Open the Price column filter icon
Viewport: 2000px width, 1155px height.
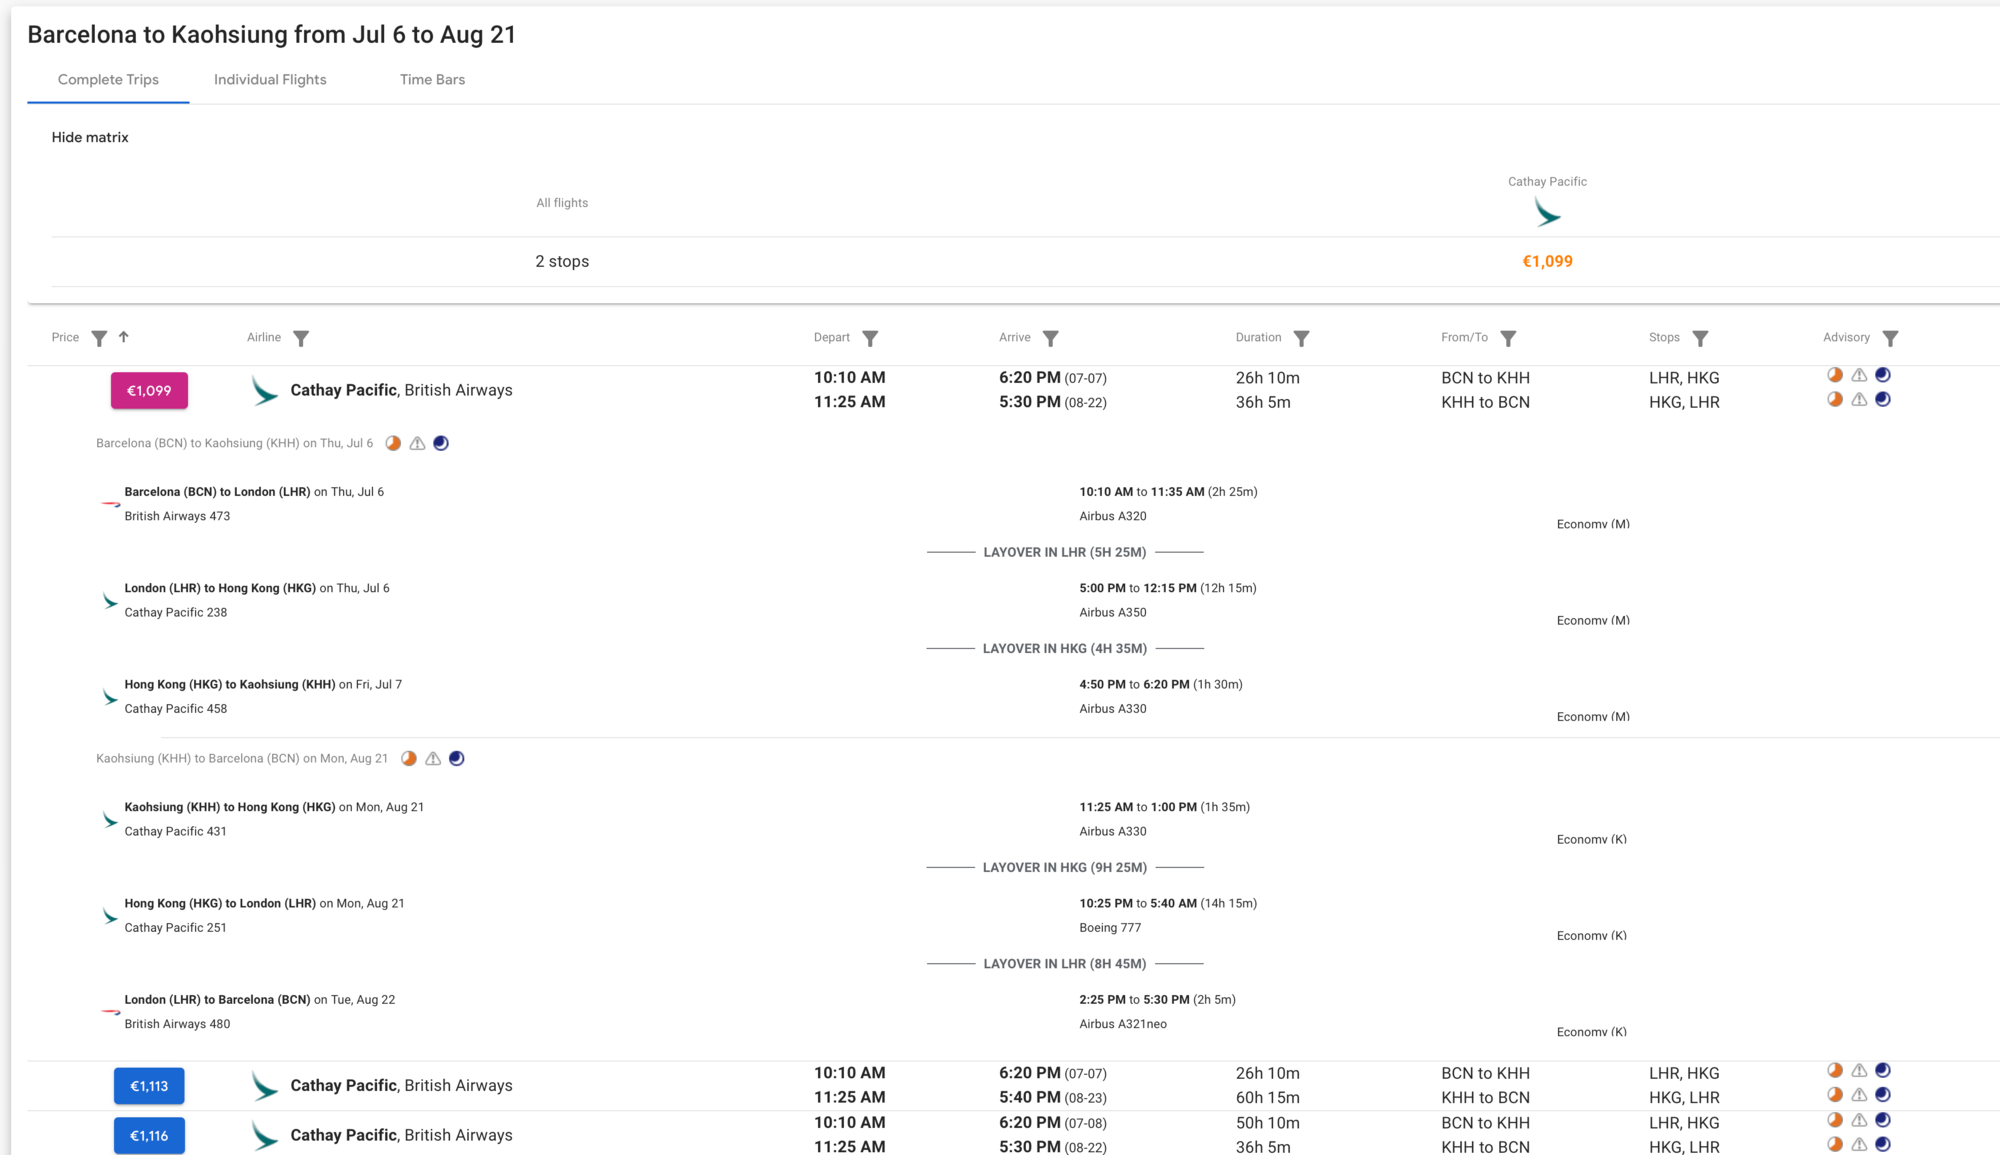coord(99,338)
